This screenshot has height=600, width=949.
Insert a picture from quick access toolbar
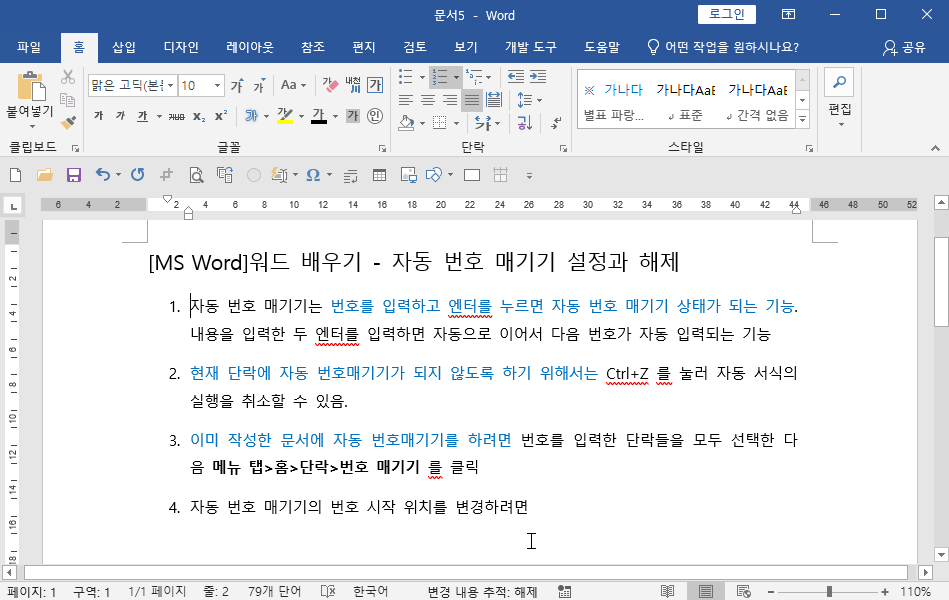coord(409,176)
